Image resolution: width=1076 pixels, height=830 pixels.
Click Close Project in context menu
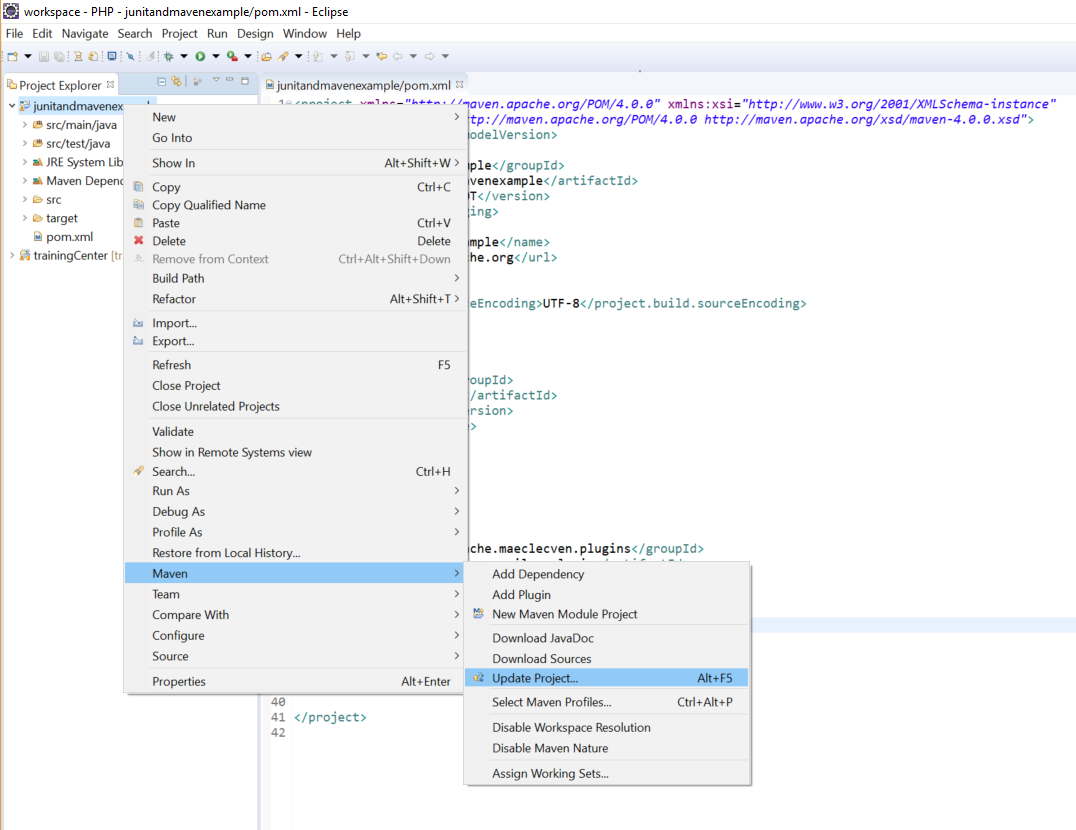[294, 386]
